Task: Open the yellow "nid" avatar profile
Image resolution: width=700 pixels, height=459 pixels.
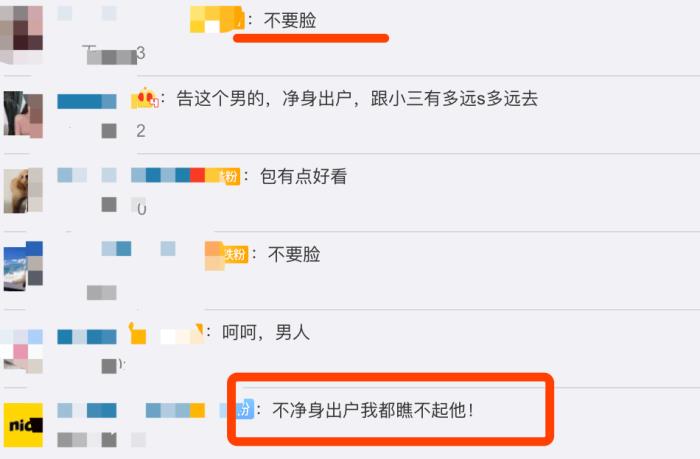Action: 23,425
